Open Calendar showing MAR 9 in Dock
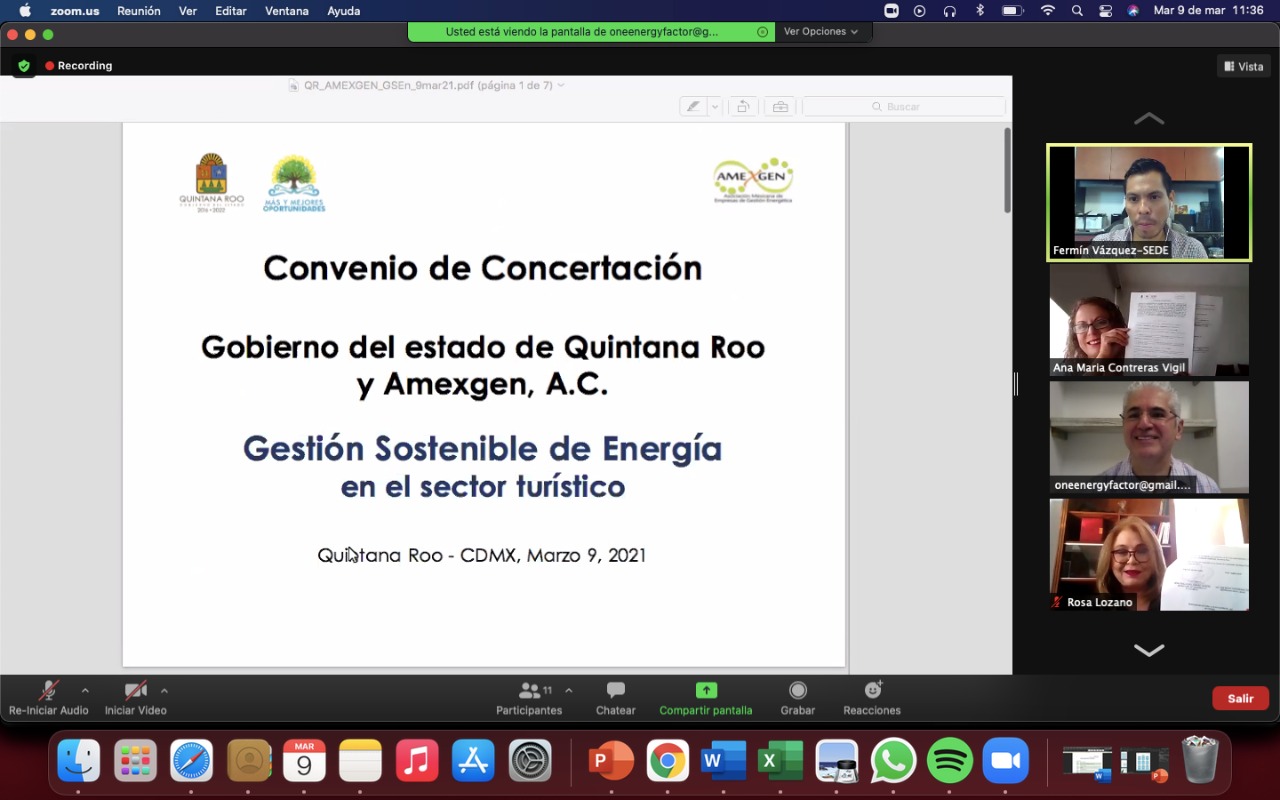Screen dimensions: 1280x800 click(304, 761)
